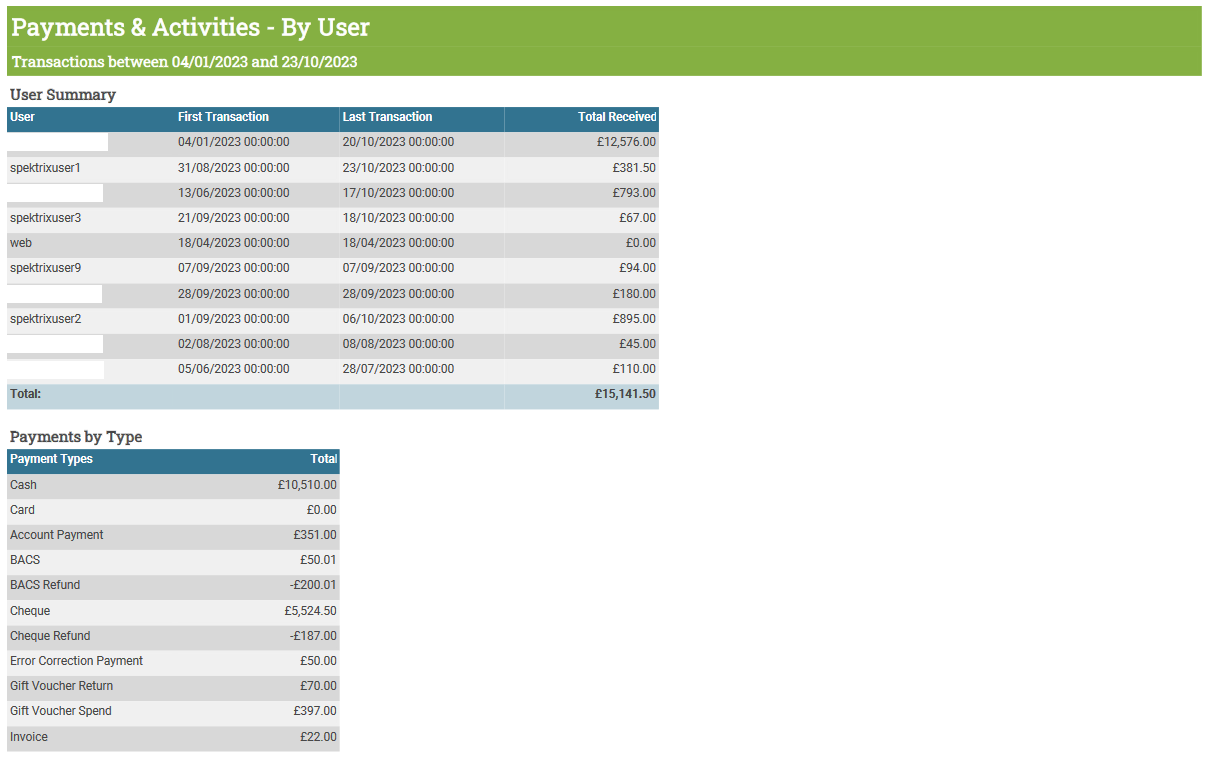Select the Invoice payment type label

(29, 737)
